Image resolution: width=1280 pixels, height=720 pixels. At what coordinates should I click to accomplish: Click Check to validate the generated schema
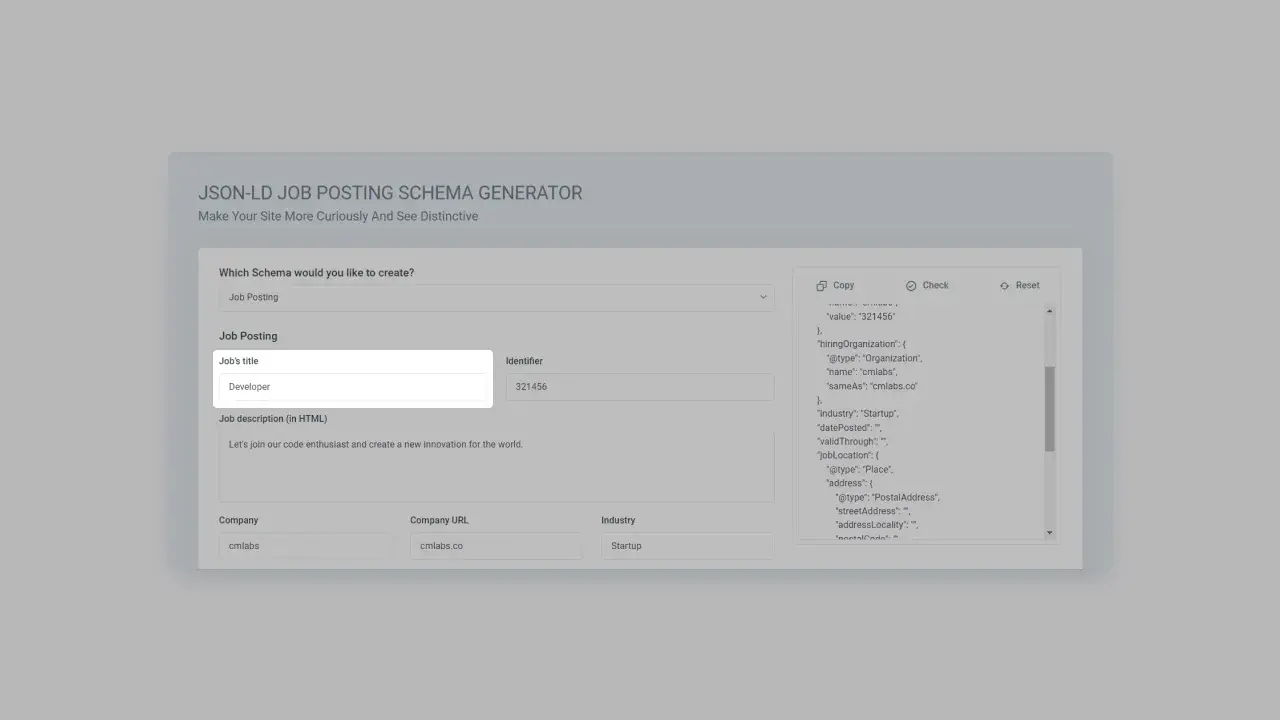[x=934, y=285]
